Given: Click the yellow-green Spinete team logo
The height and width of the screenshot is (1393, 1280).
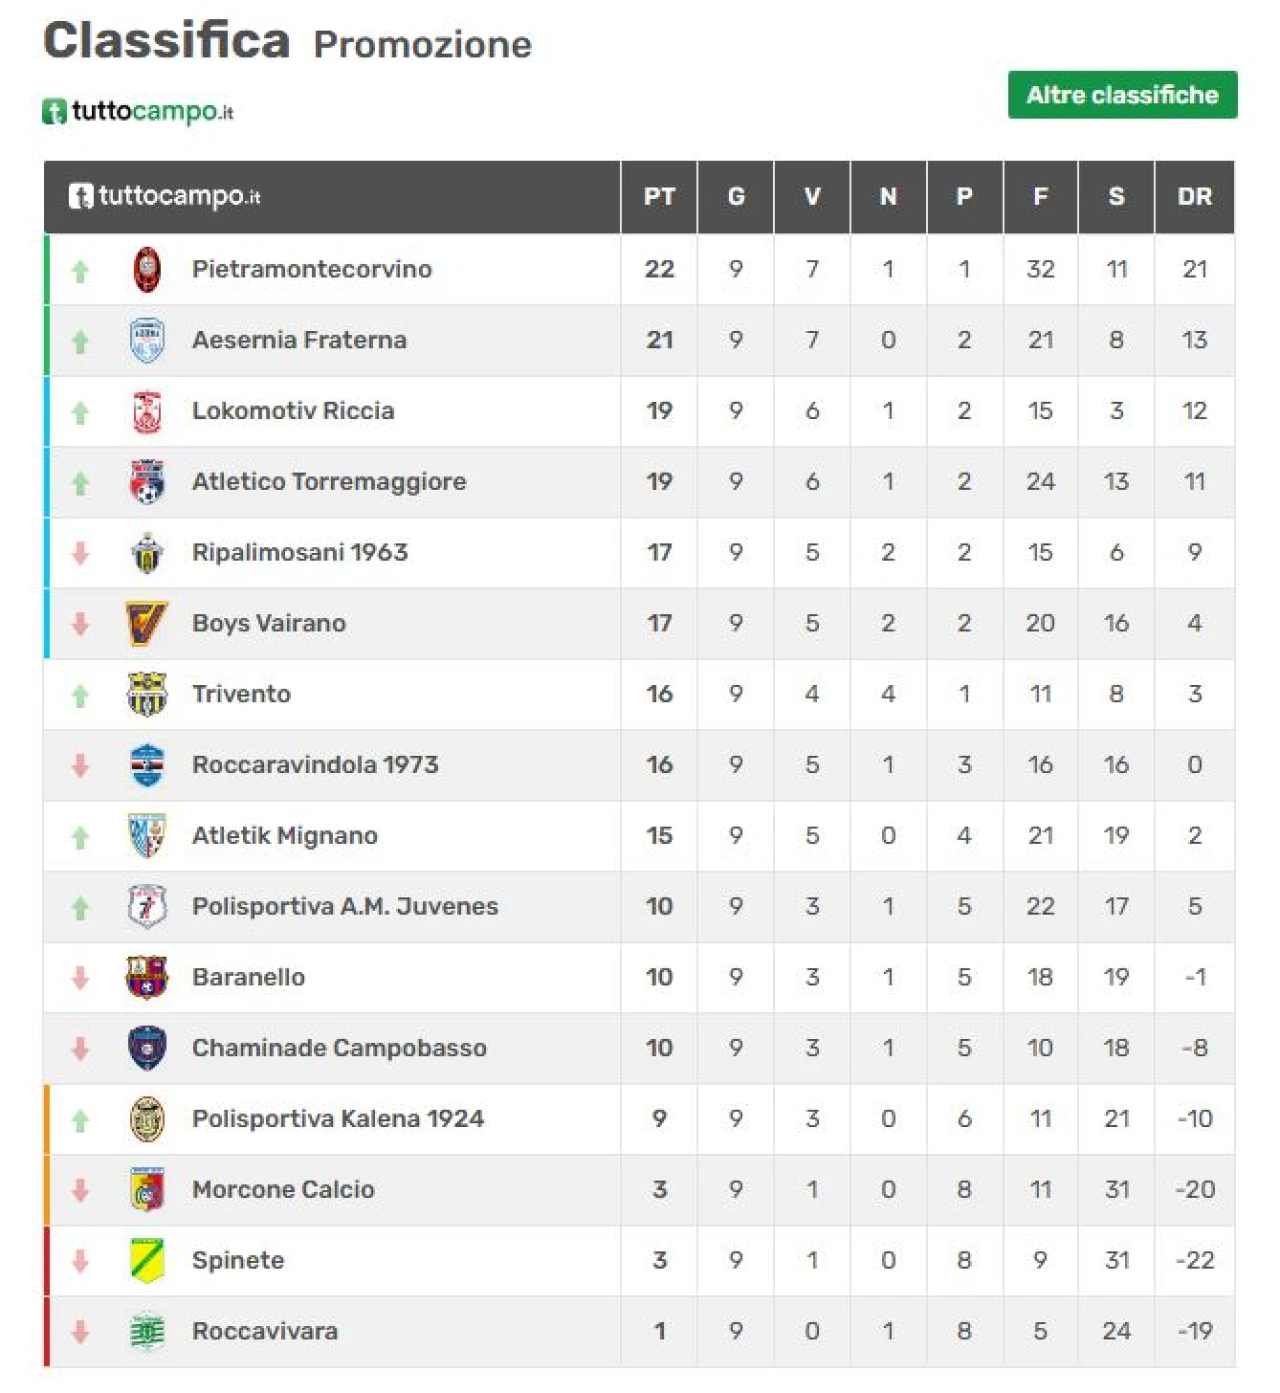Looking at the screenshot, I should (x=147, y=1260).
